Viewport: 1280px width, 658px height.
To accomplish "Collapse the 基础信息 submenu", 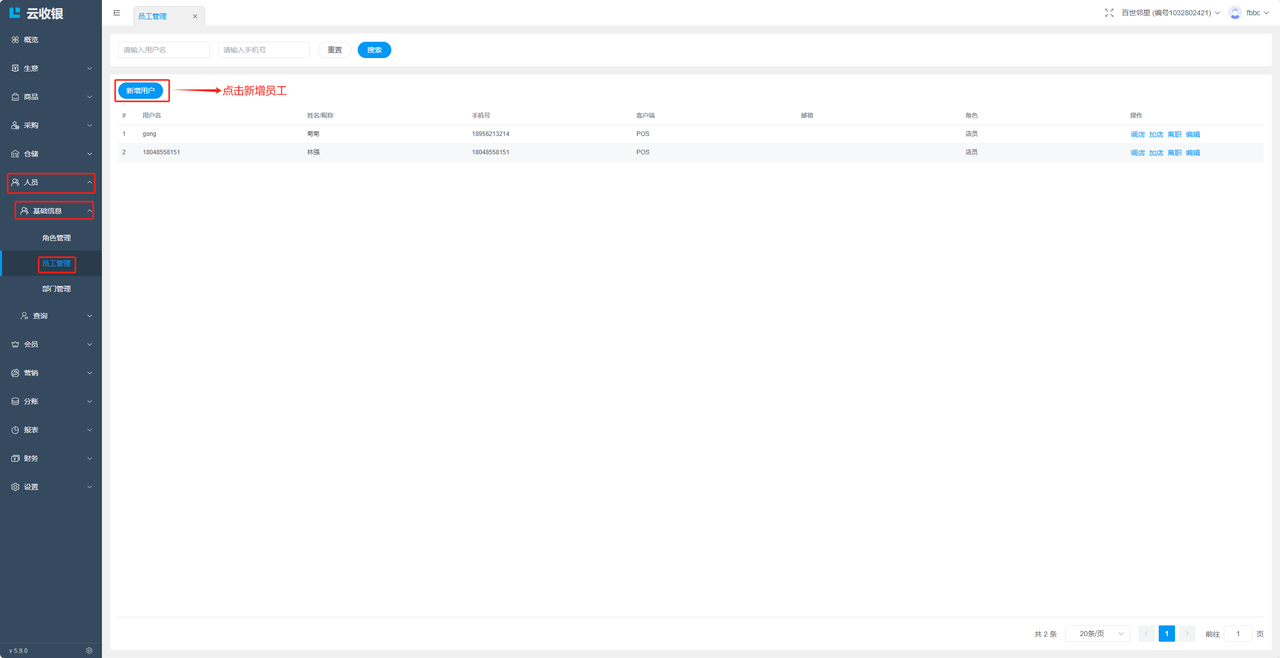I will [54, 211].
